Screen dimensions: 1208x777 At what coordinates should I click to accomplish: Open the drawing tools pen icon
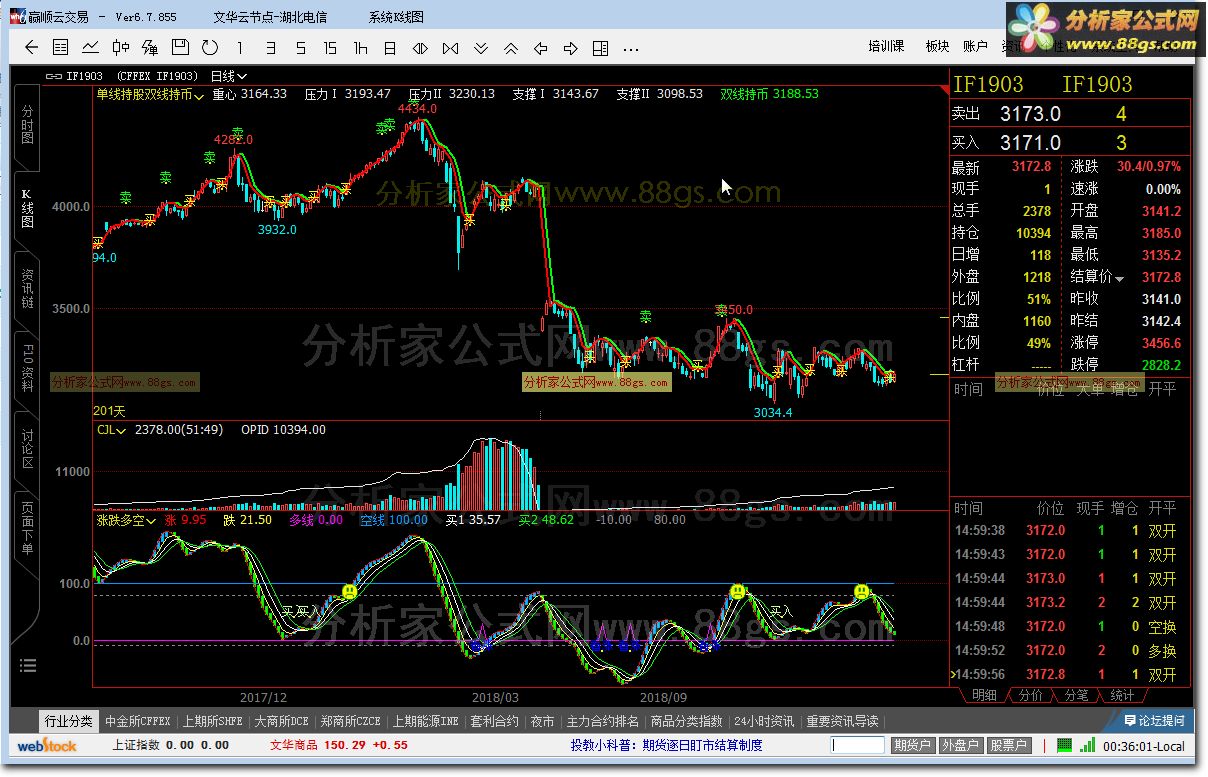(x=150, y=47)
